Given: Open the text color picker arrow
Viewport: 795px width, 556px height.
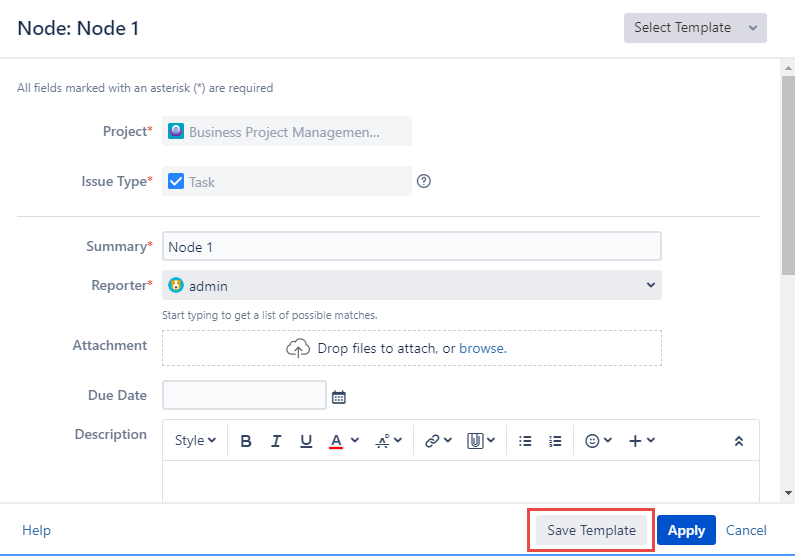Looking at the screenshot, I should (x=355, y=441).
